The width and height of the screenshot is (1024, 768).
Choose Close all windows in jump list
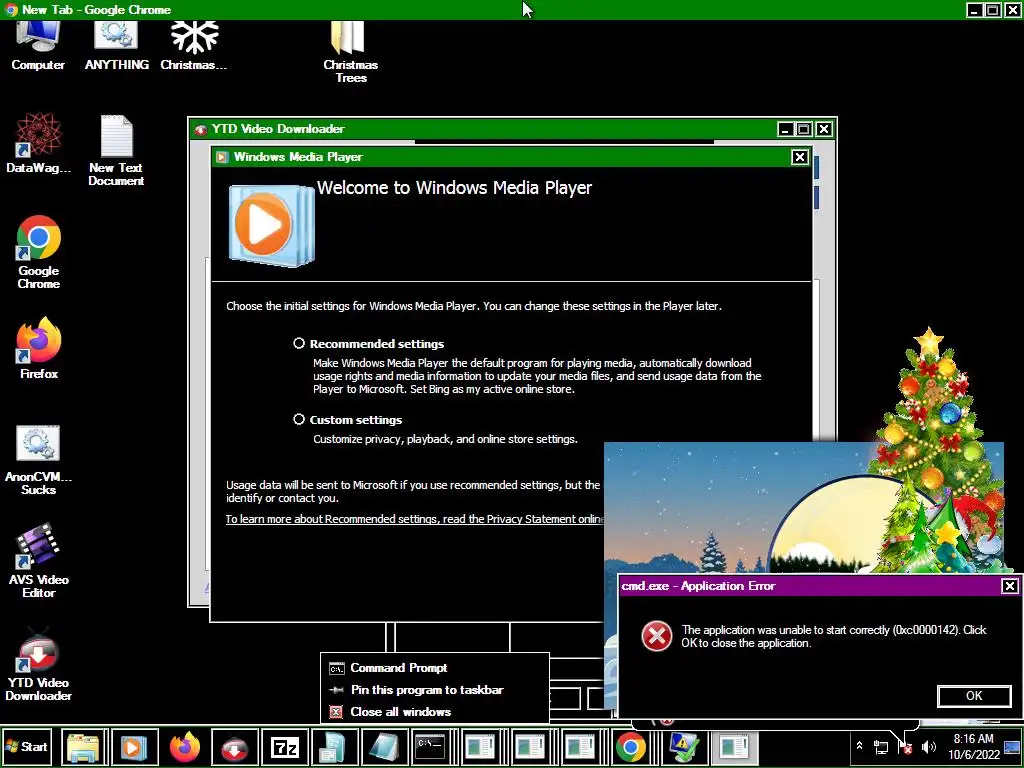(435, 712)
